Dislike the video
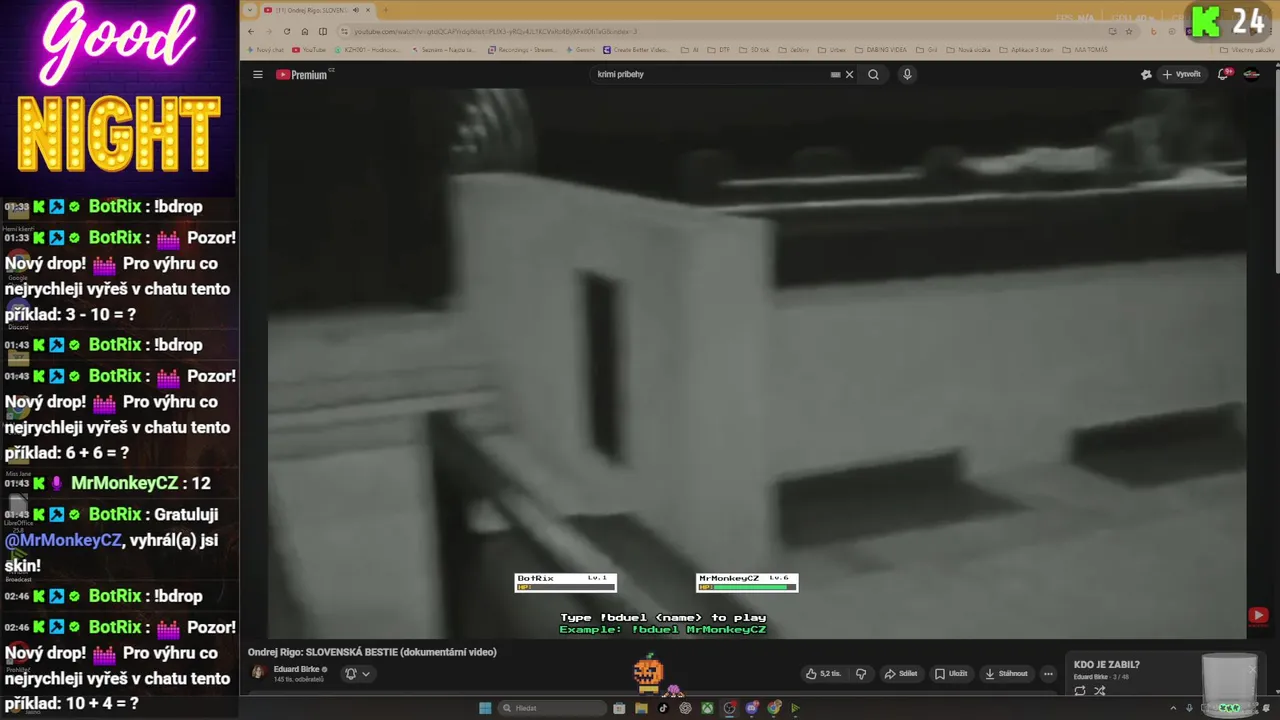 click(861, 673)
